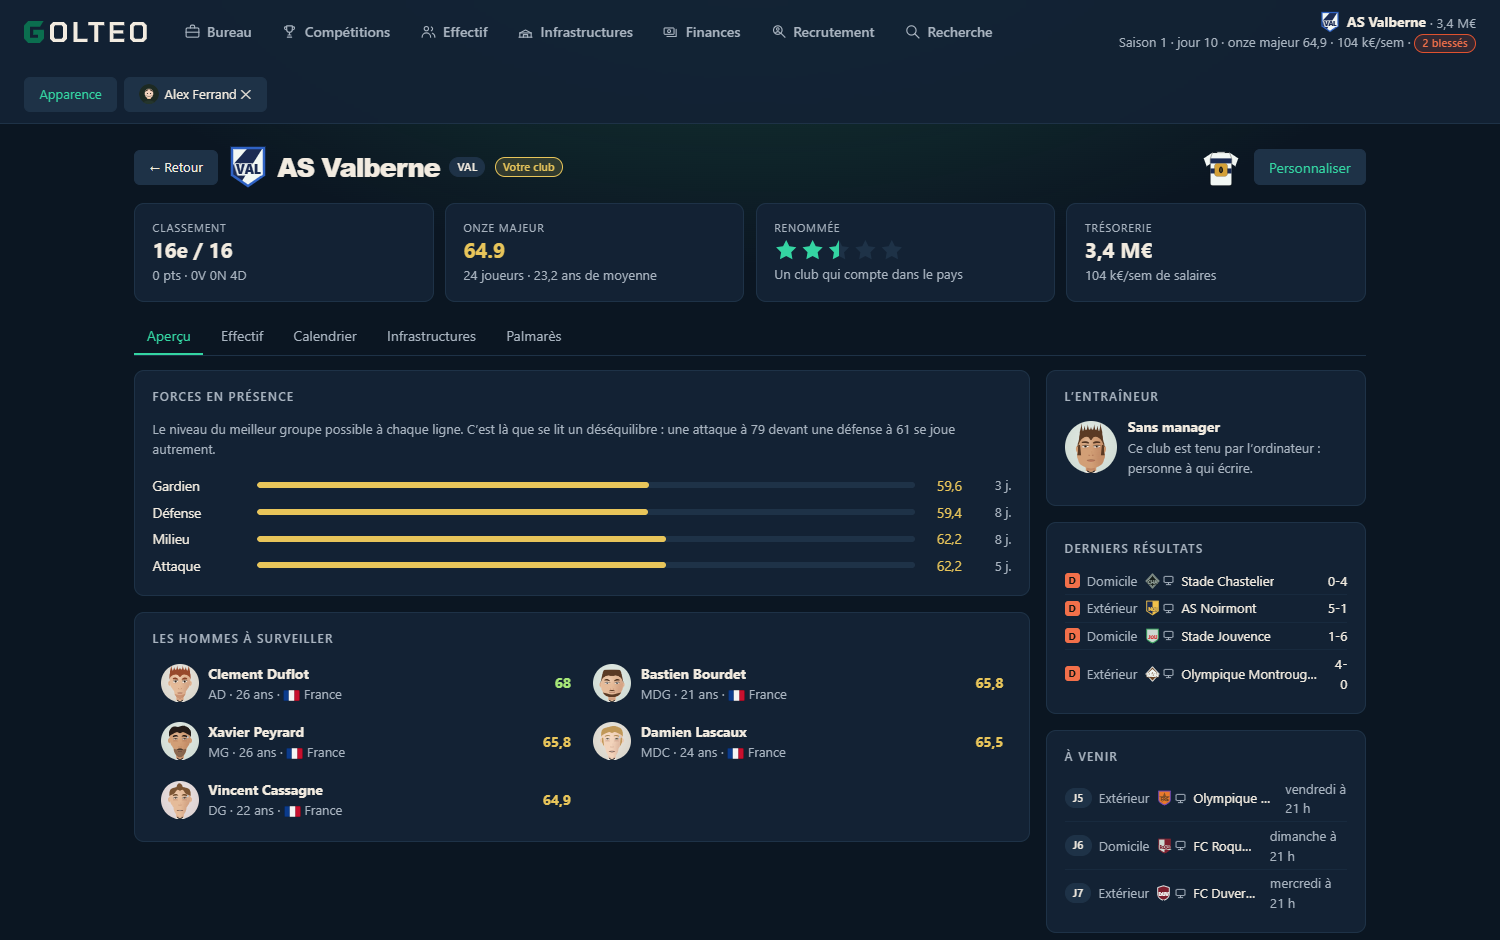This screenshot has width=1500, height=940.
Task: Switch to the Effectif tab
Action: pos(242,336)
